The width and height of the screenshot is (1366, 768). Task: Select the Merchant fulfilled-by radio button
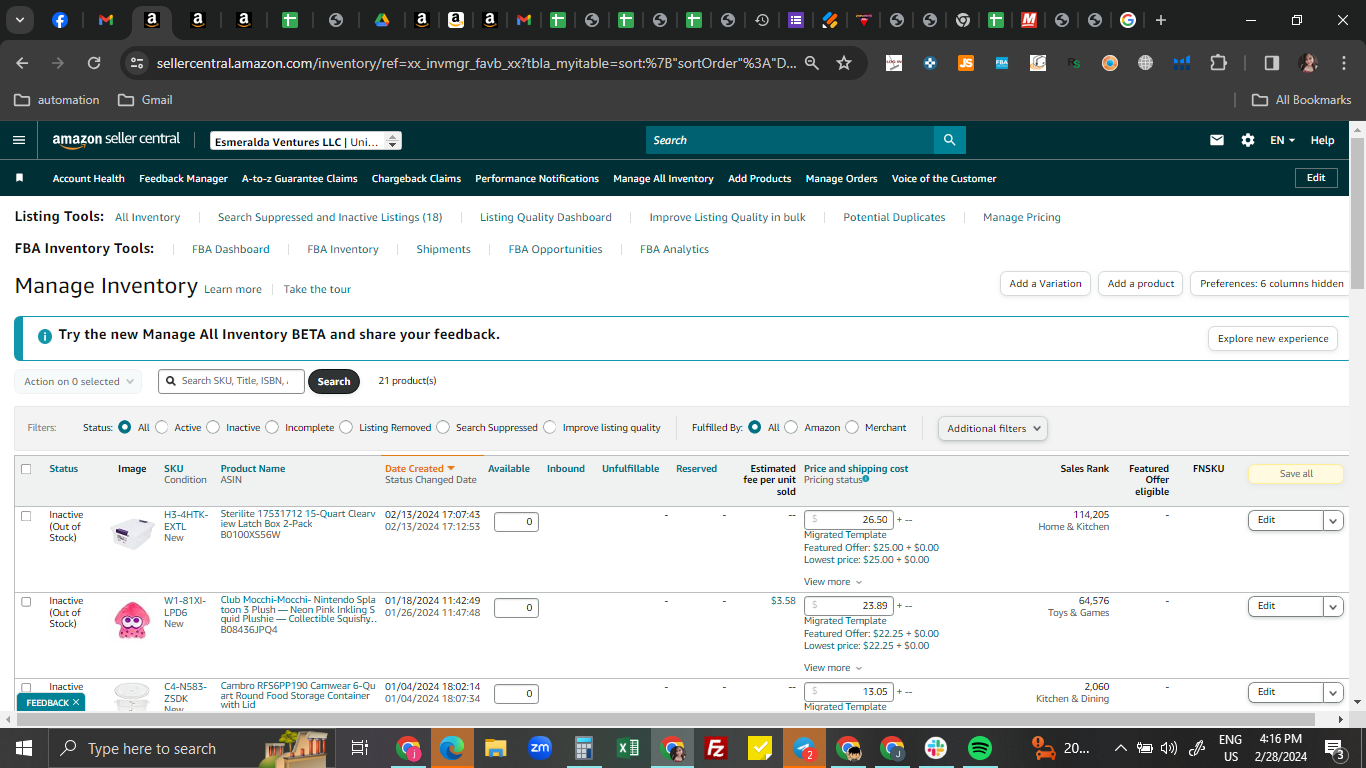click(x=852, y=427)
